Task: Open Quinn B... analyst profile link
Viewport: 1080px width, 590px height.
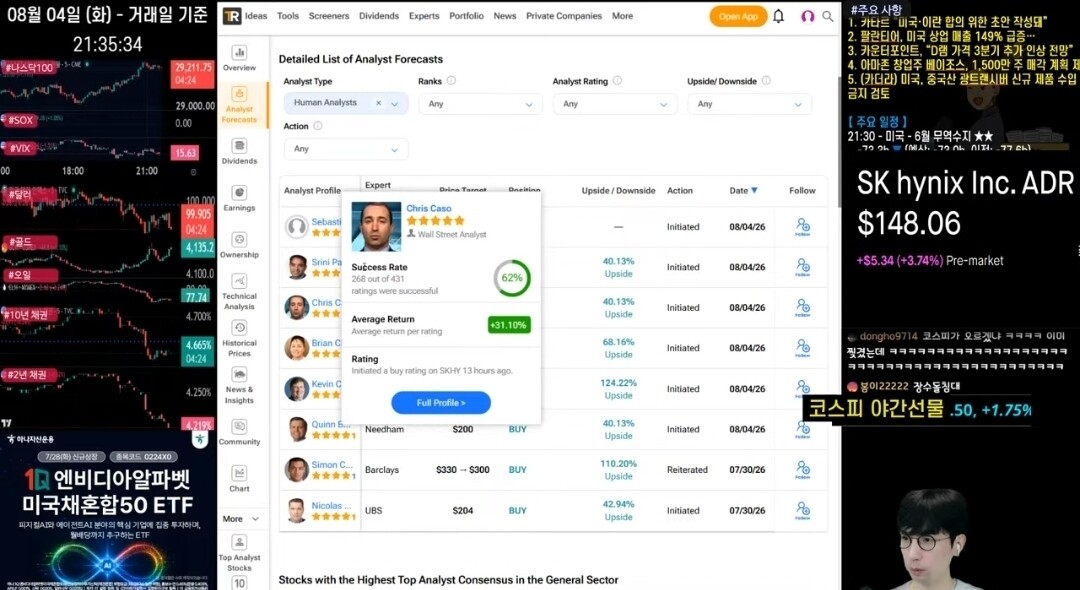Action: [x=331, y=424]
